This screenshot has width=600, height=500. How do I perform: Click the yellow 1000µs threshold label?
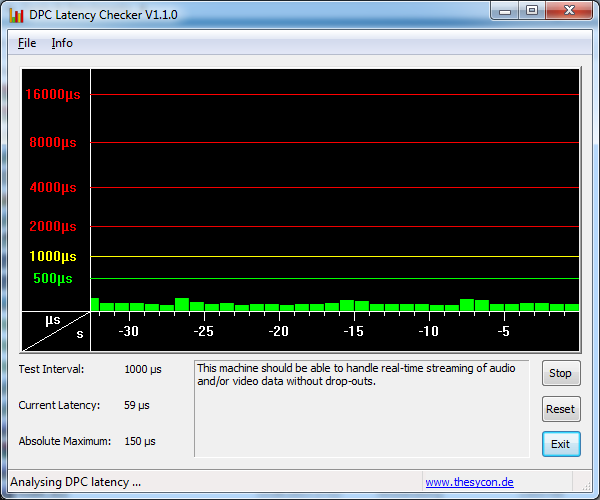(x=52, y=256)
